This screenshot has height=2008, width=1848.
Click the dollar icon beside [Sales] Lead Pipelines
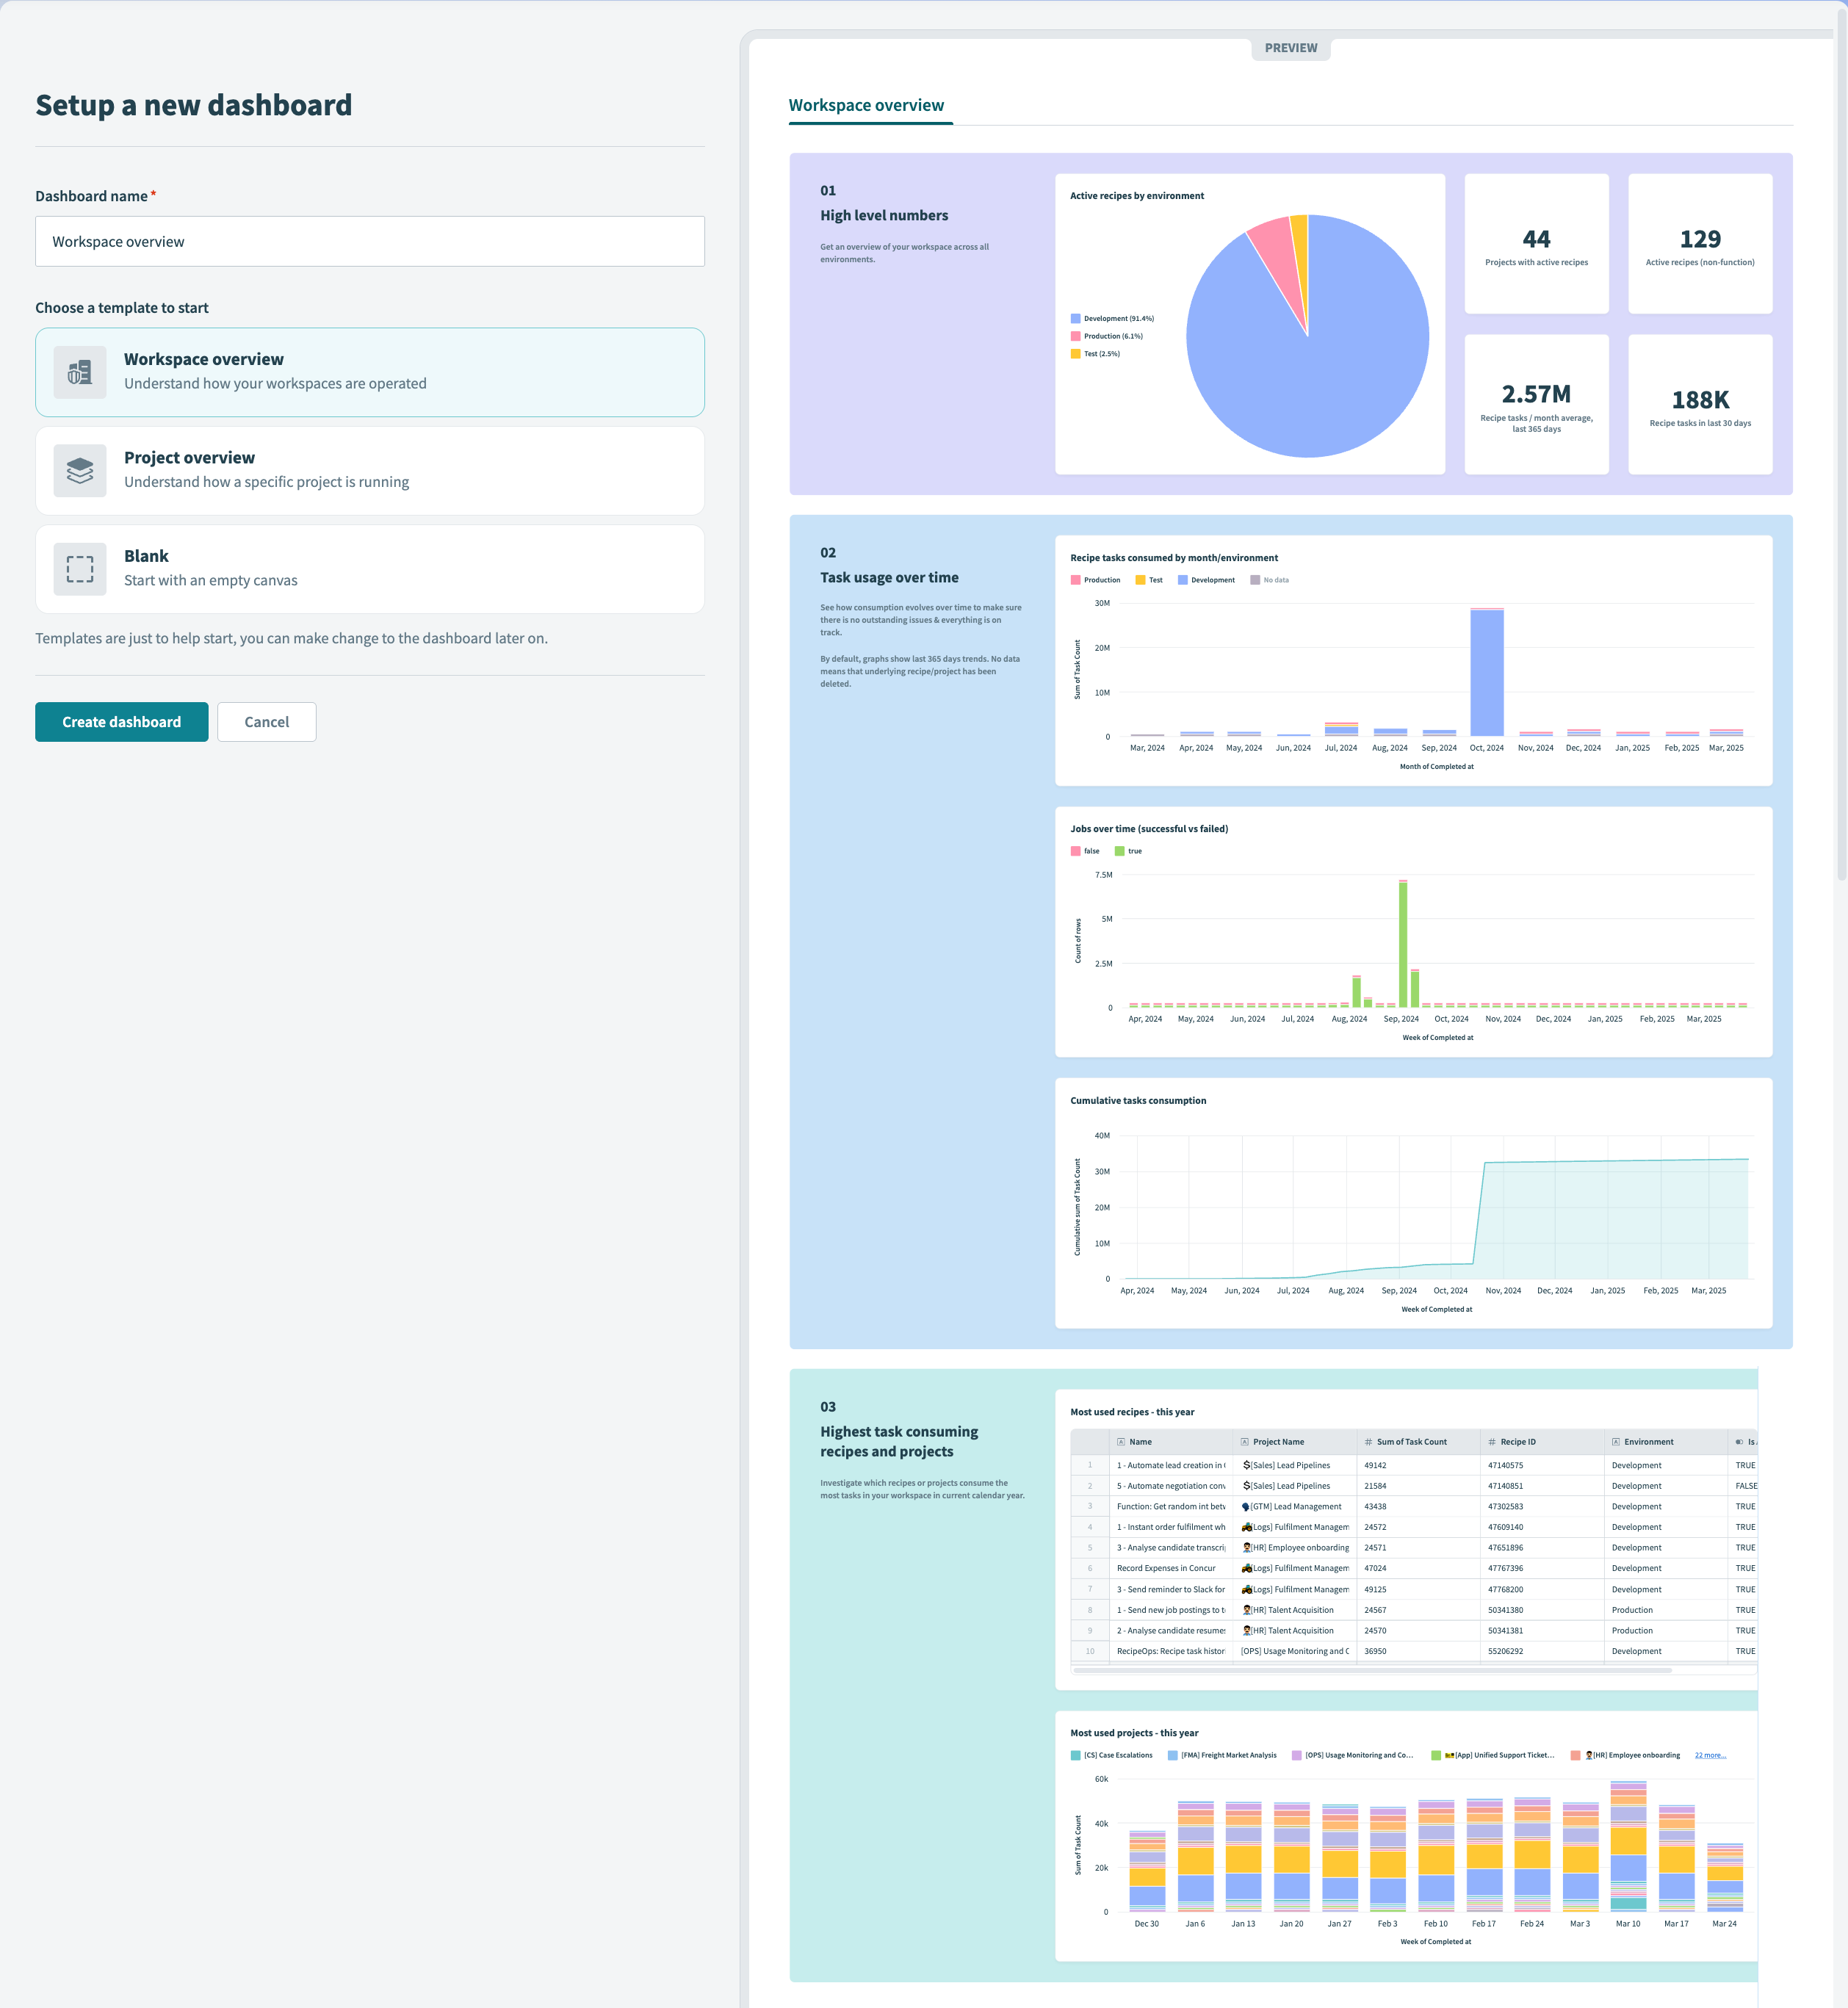click(x=1246, y=1465)
